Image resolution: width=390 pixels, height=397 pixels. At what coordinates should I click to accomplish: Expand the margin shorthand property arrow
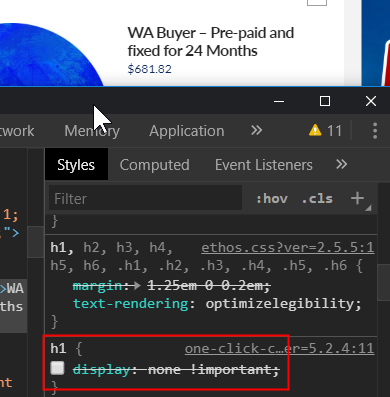(x=137, y=286)
